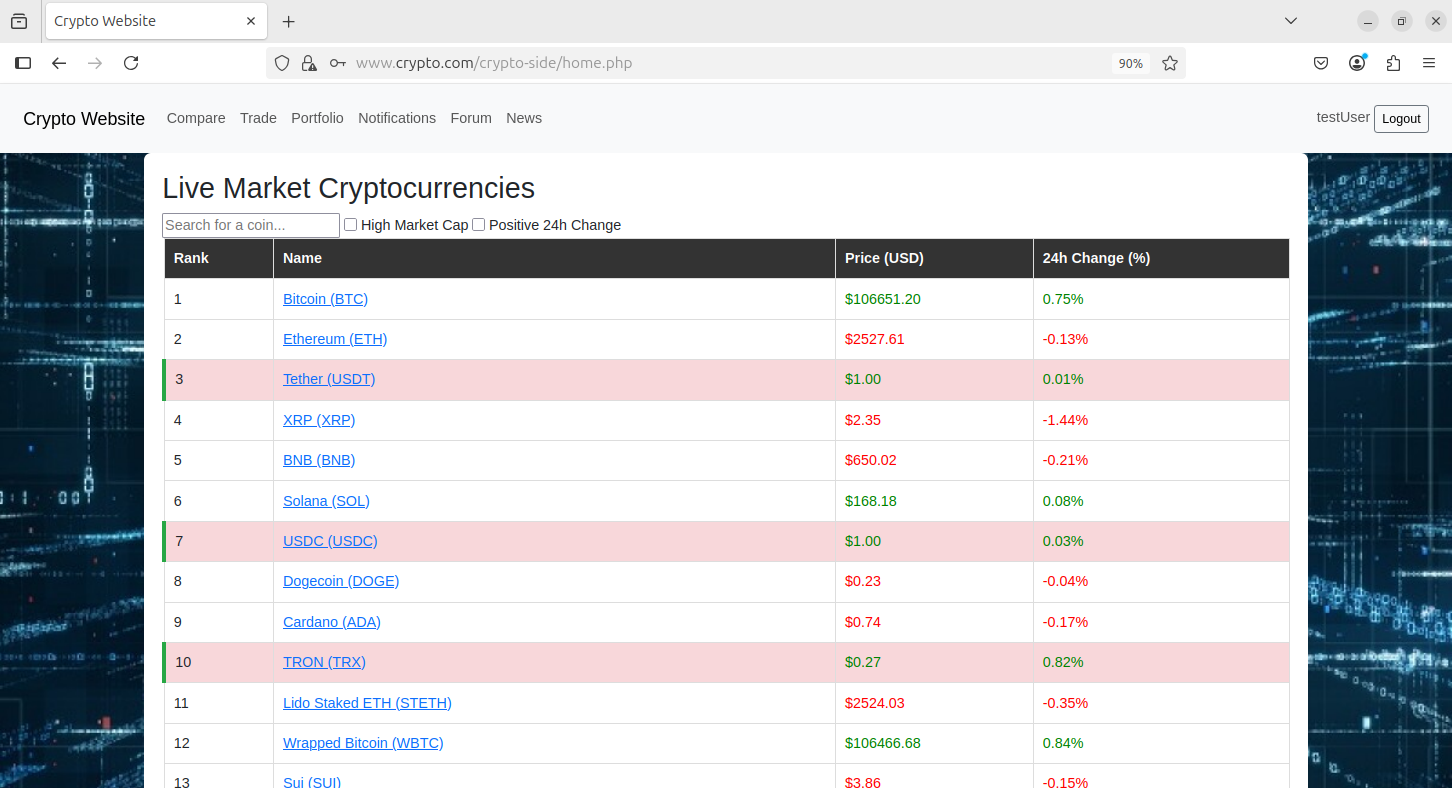Viewport: 1452px width, 788px height.
Task: Open Firefox application menu
Action: pyautogui.click(x=1429, y=63)
